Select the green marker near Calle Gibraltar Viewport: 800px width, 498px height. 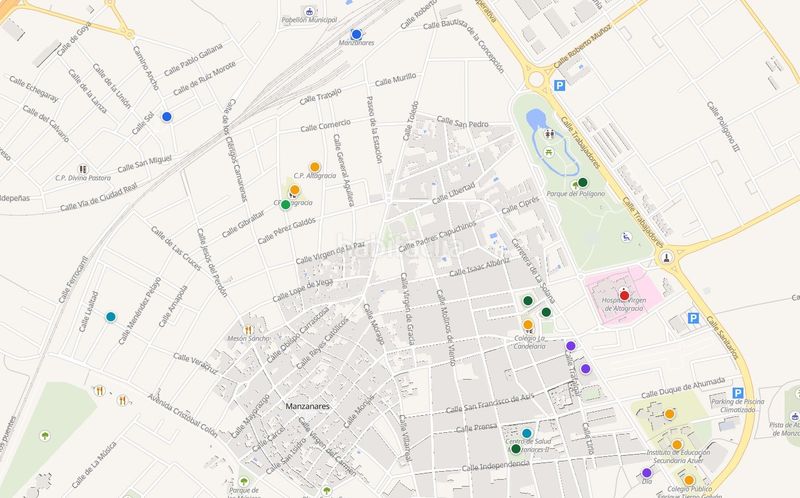(286, 205)
